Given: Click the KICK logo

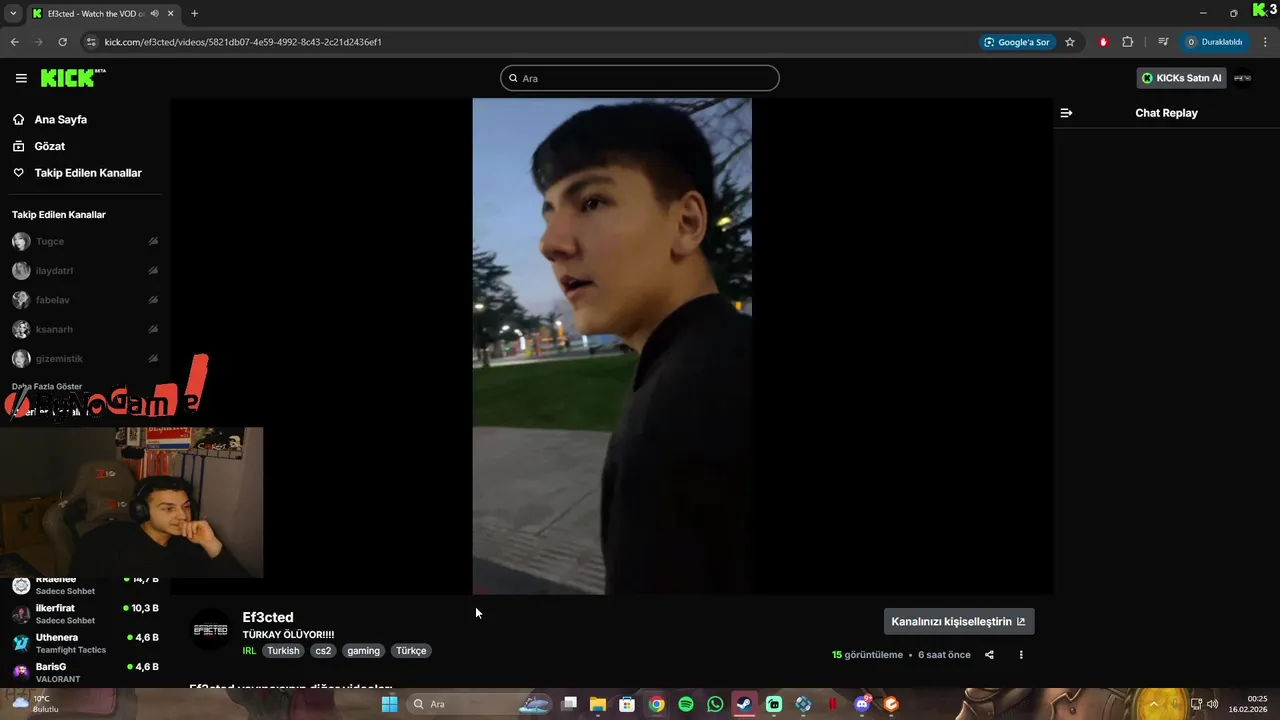Looking at the screenshot, I should point(72,78).
